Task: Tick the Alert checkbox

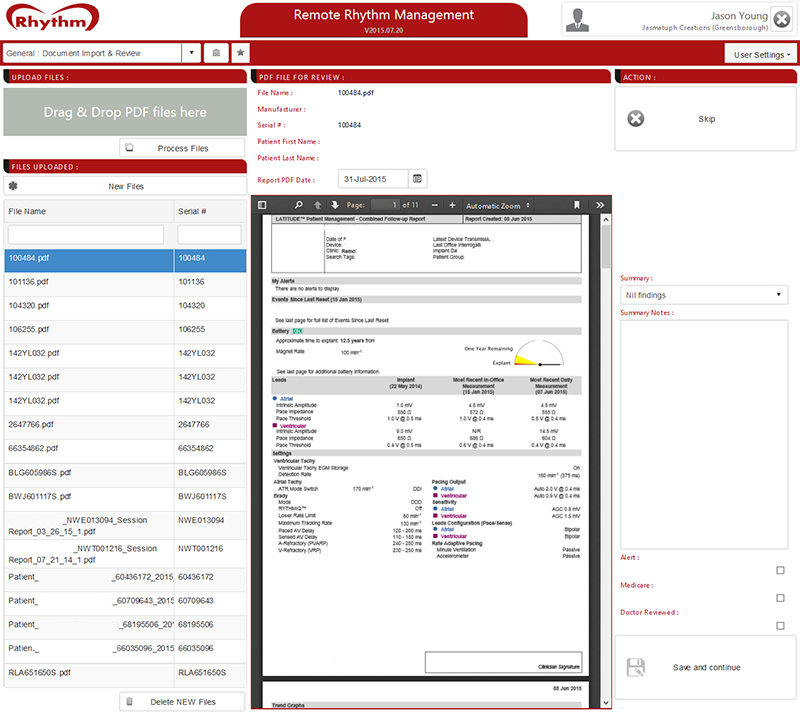Action: pyautogui.click(x=780, y=570)
